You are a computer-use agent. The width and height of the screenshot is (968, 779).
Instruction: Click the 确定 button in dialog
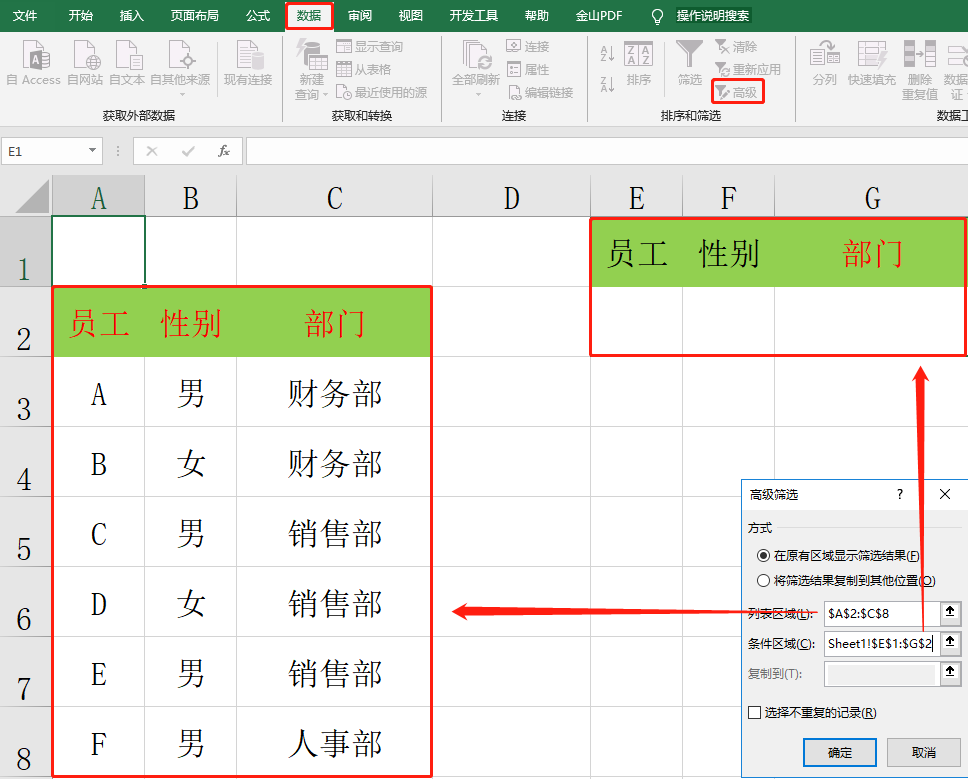coord(840,752)
